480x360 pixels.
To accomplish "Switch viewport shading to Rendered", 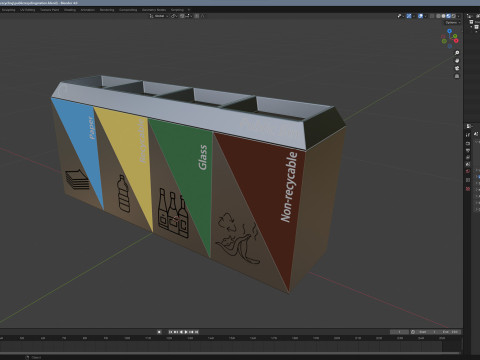I will click(454, 16).
